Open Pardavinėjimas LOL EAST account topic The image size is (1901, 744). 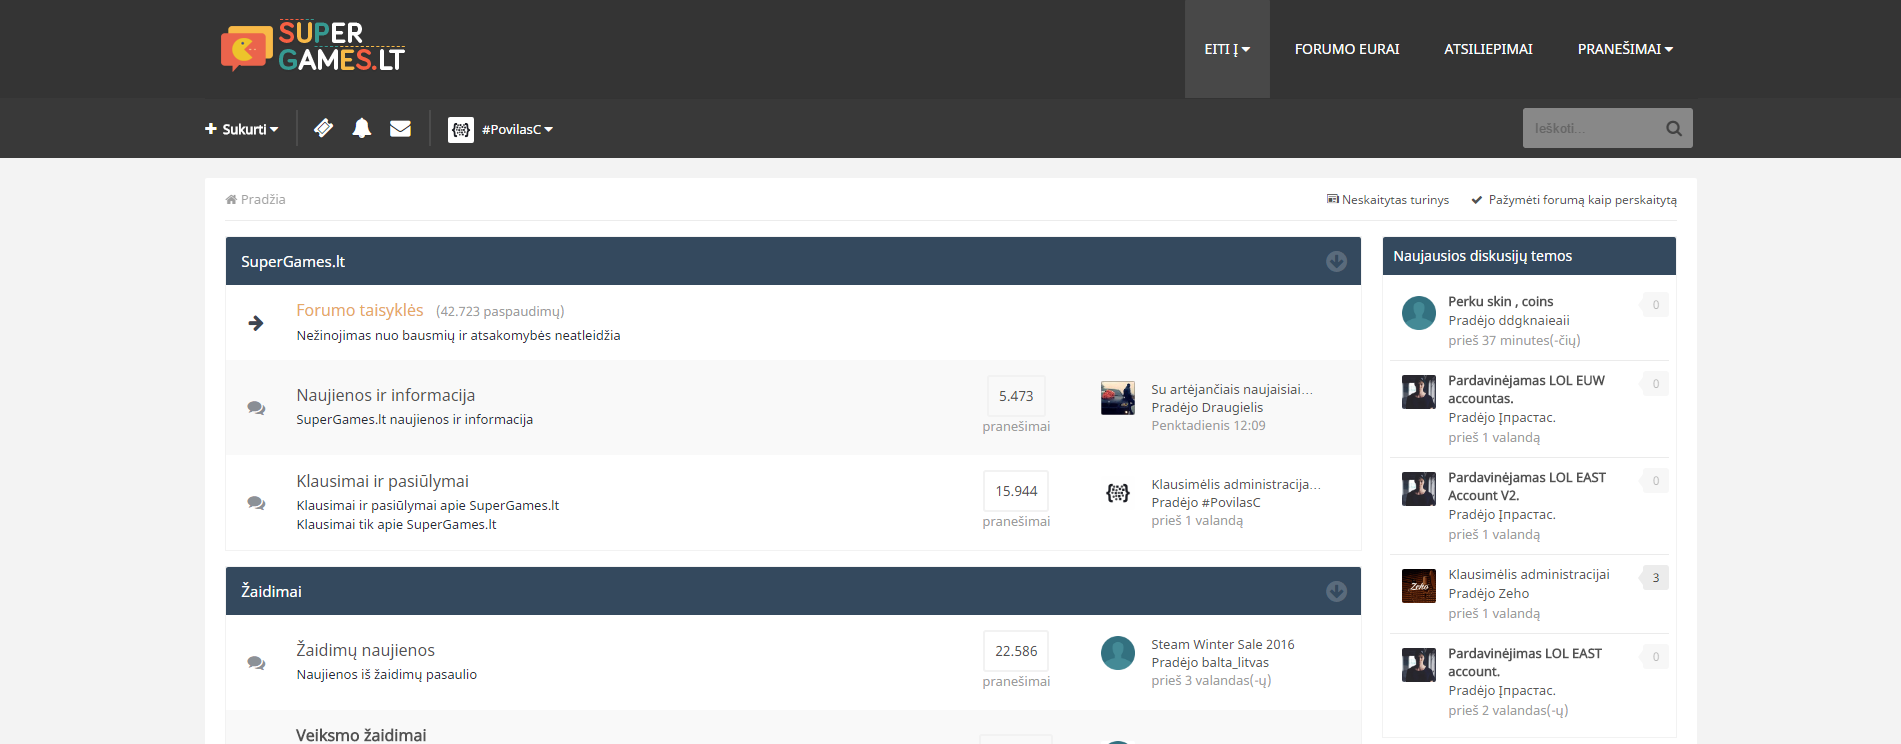[x=1525, y=662]
